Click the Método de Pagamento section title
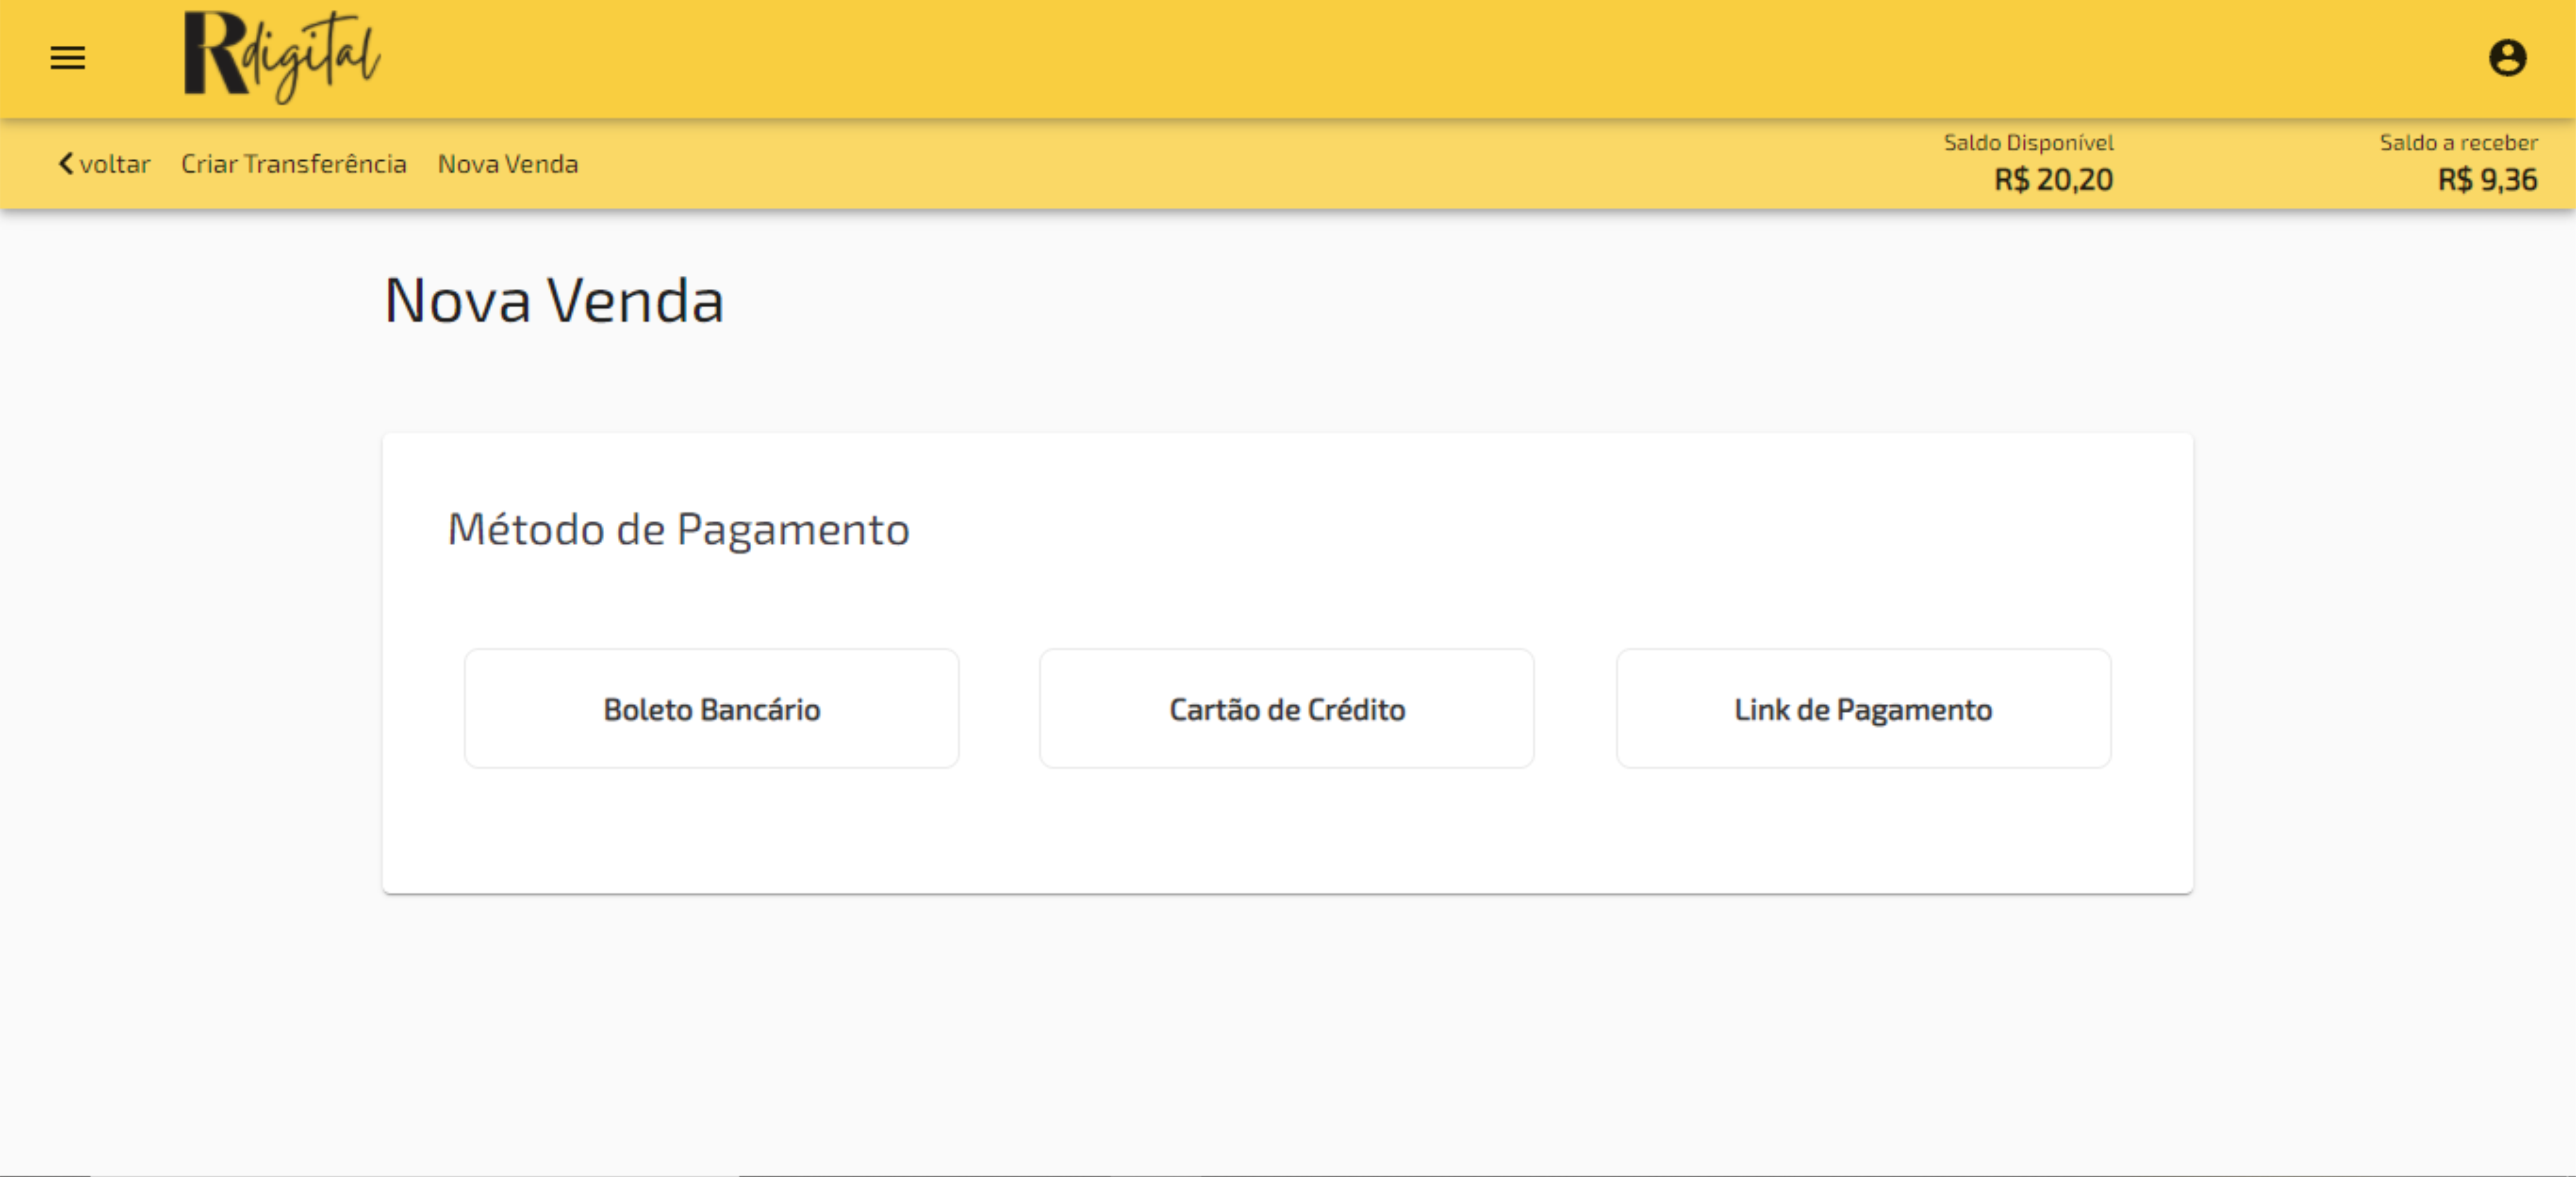The height and width of the screenshot is (1177, 2576). 678,529
